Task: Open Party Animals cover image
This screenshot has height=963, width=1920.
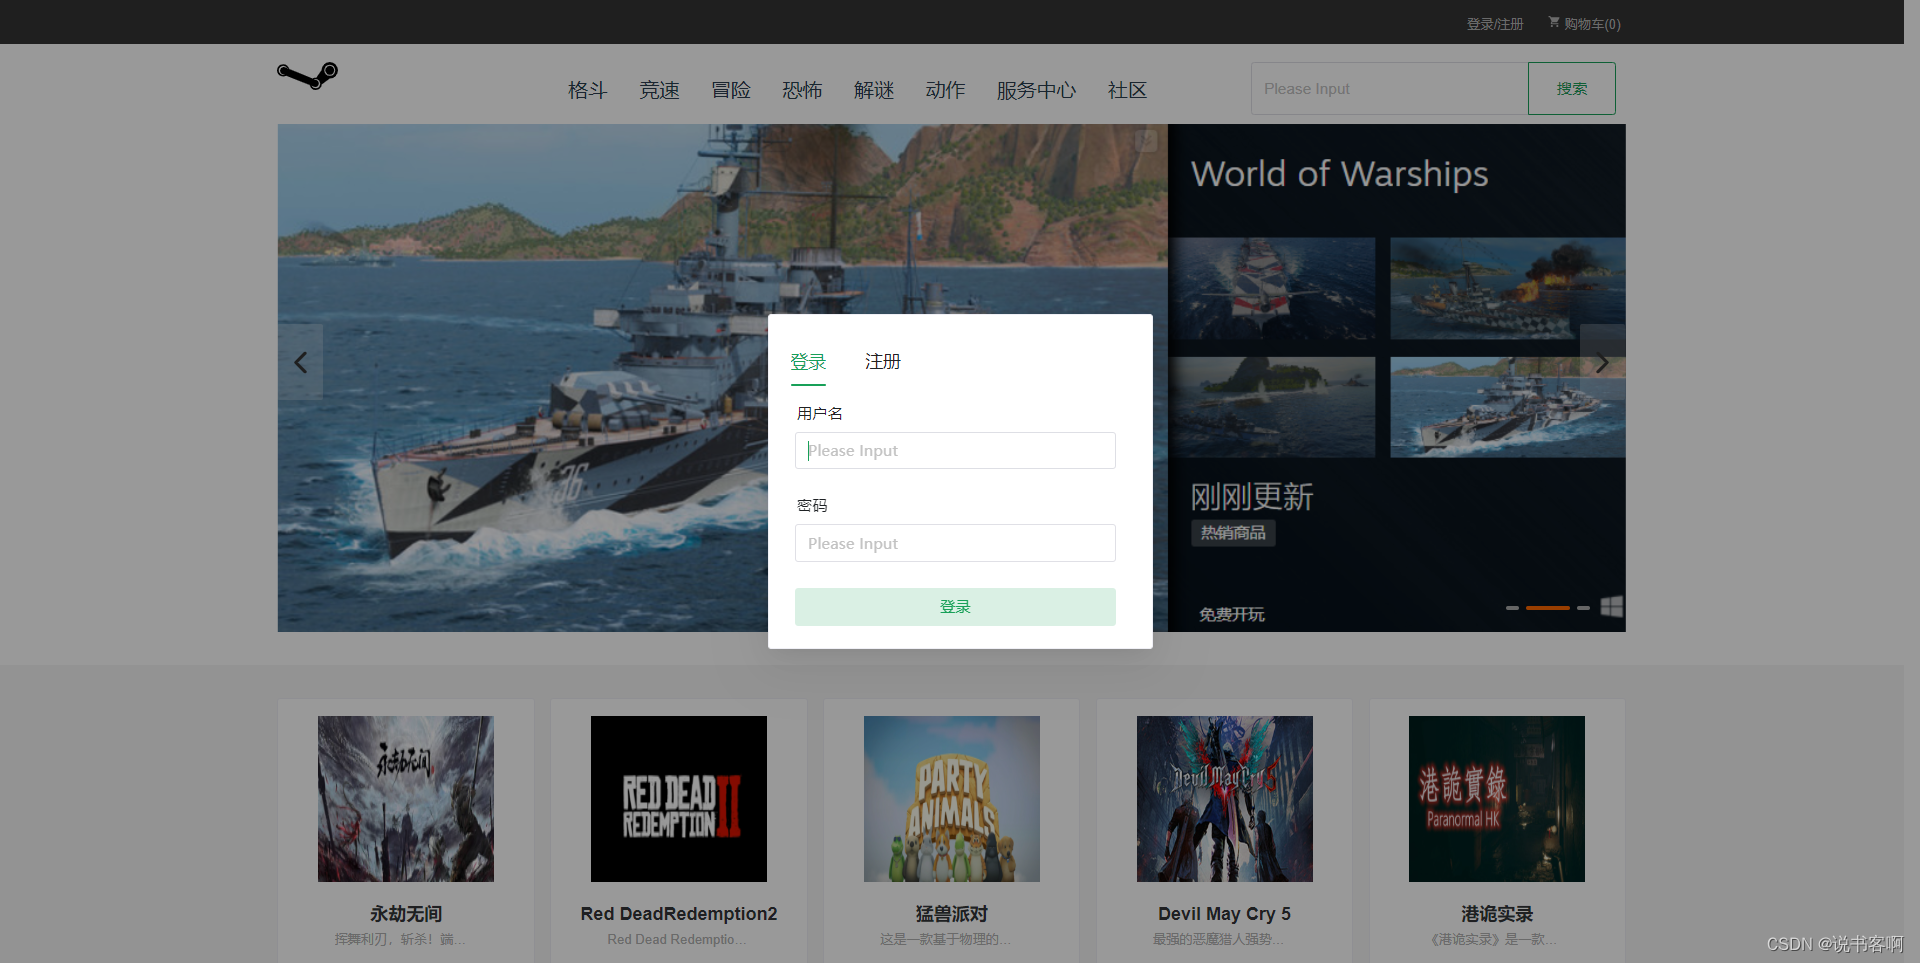Action: pos(952,799)
